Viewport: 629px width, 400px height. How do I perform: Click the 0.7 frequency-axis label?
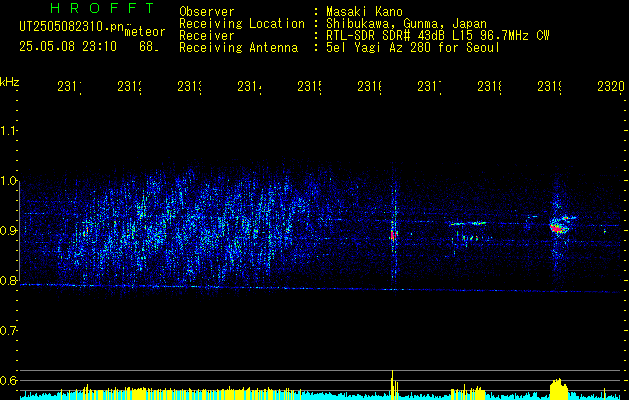coord(8,330)
